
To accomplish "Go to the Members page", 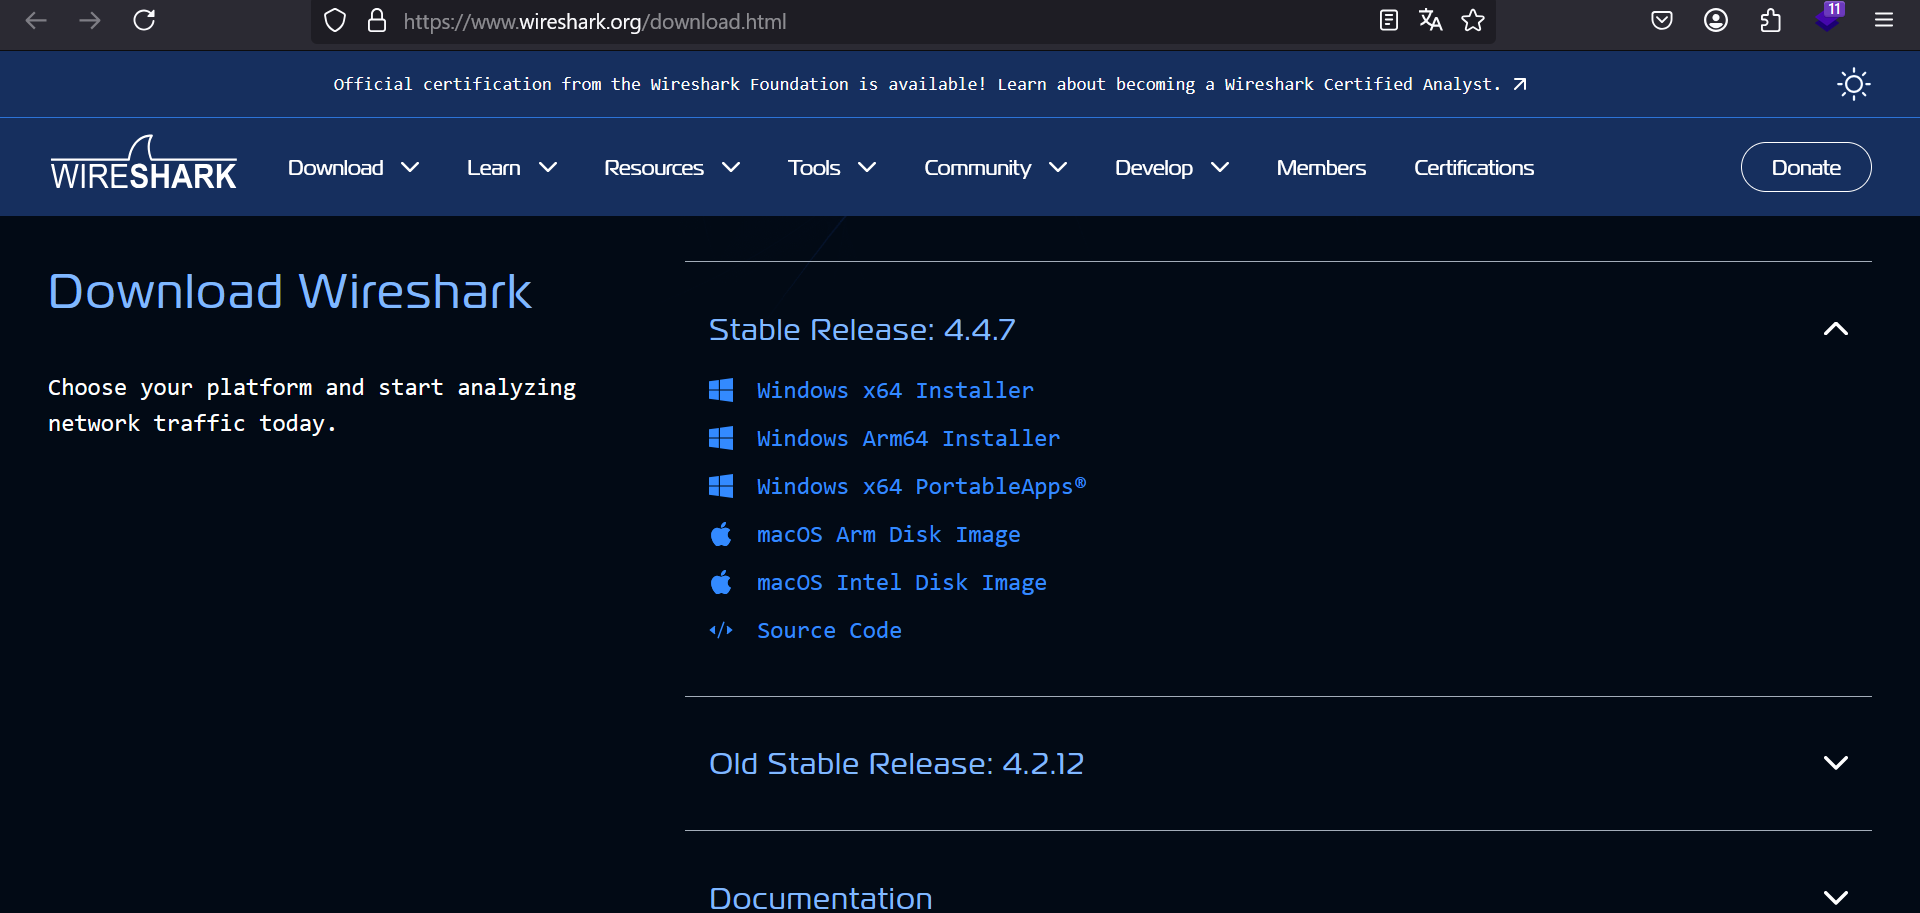I will (1321, 168).
